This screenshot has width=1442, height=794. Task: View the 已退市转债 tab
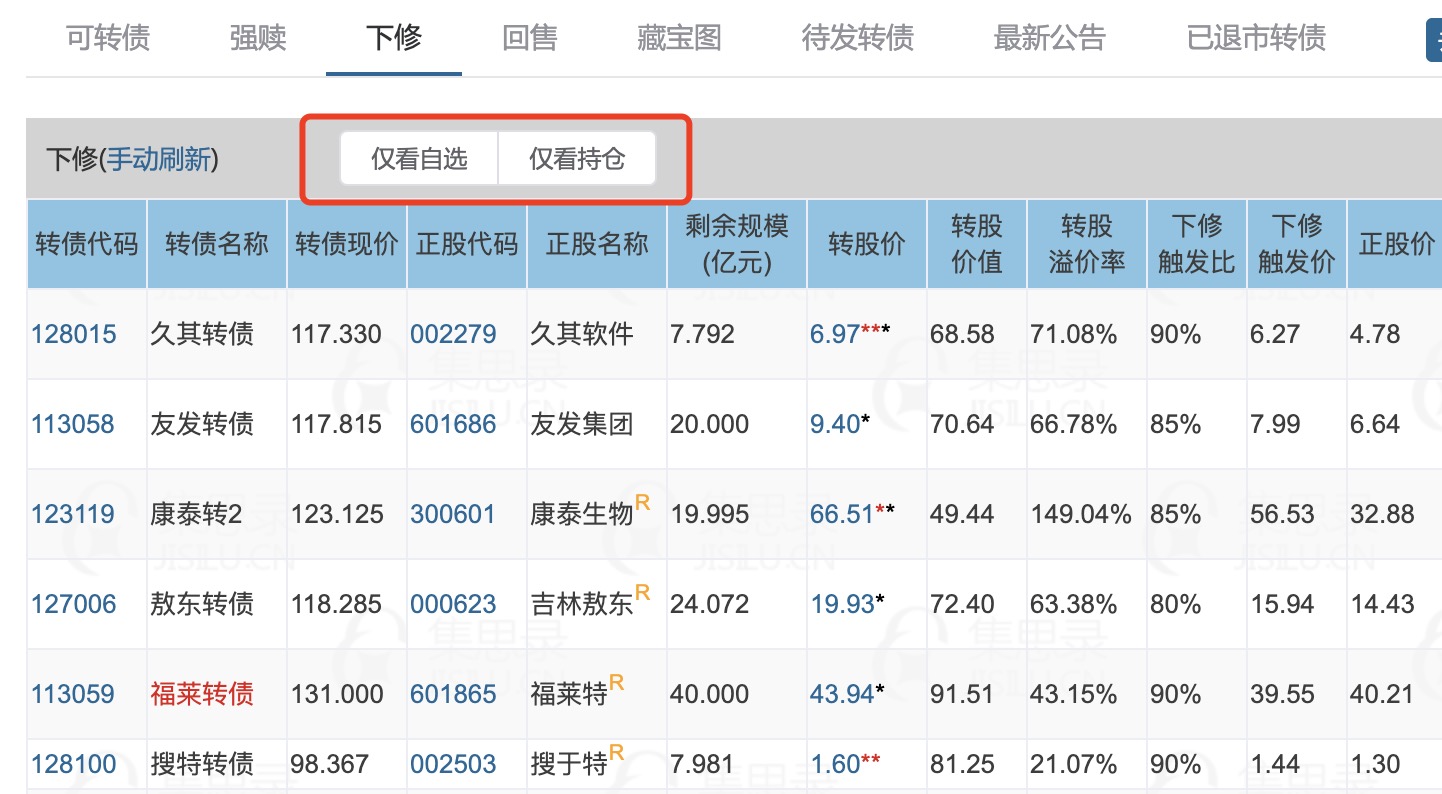coord(1256,38)
